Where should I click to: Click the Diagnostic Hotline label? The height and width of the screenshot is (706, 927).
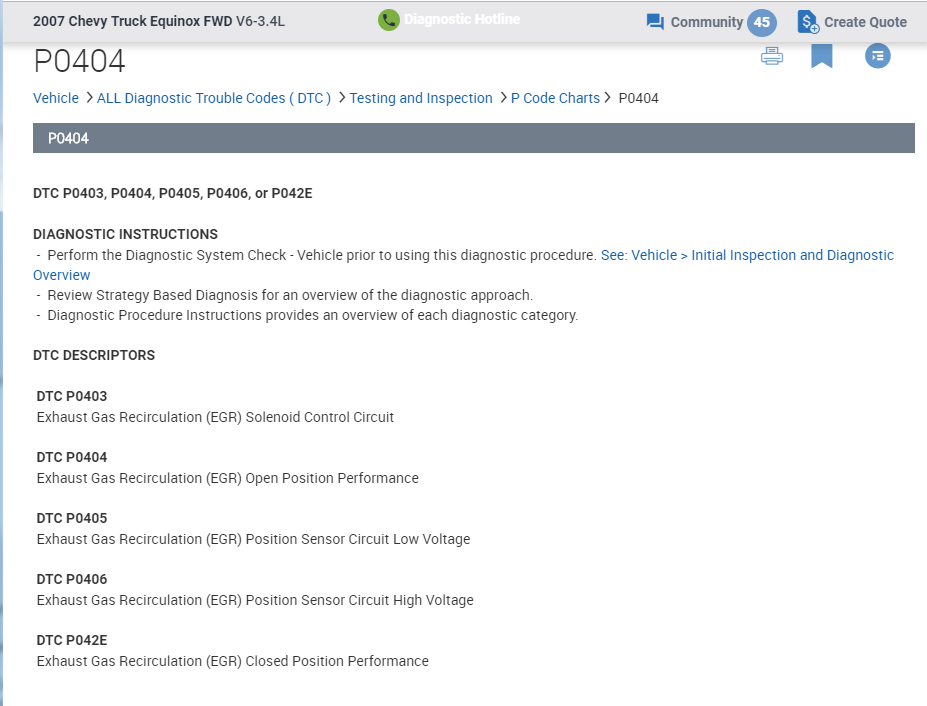tap(461, 19)
